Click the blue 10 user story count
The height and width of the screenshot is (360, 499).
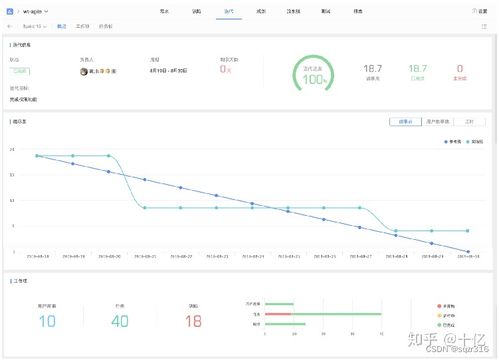(47, 321)
